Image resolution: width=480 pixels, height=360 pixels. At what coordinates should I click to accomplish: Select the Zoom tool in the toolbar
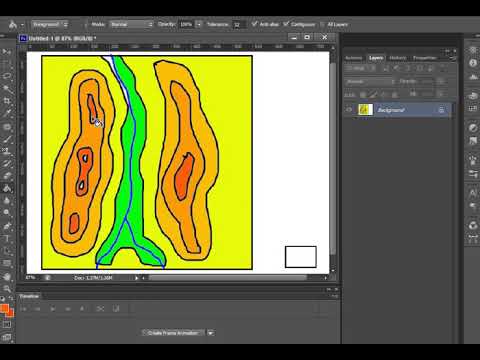click(x=7, y=289)
